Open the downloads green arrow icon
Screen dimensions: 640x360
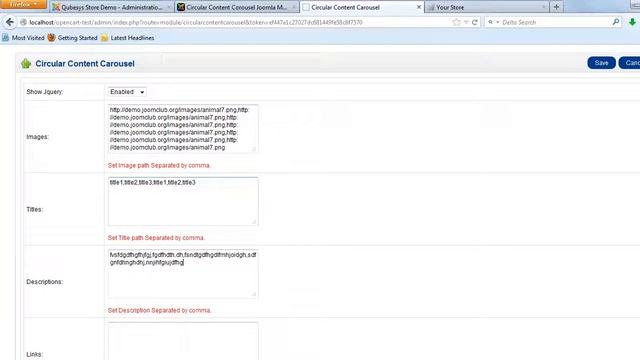click(632, 22)
